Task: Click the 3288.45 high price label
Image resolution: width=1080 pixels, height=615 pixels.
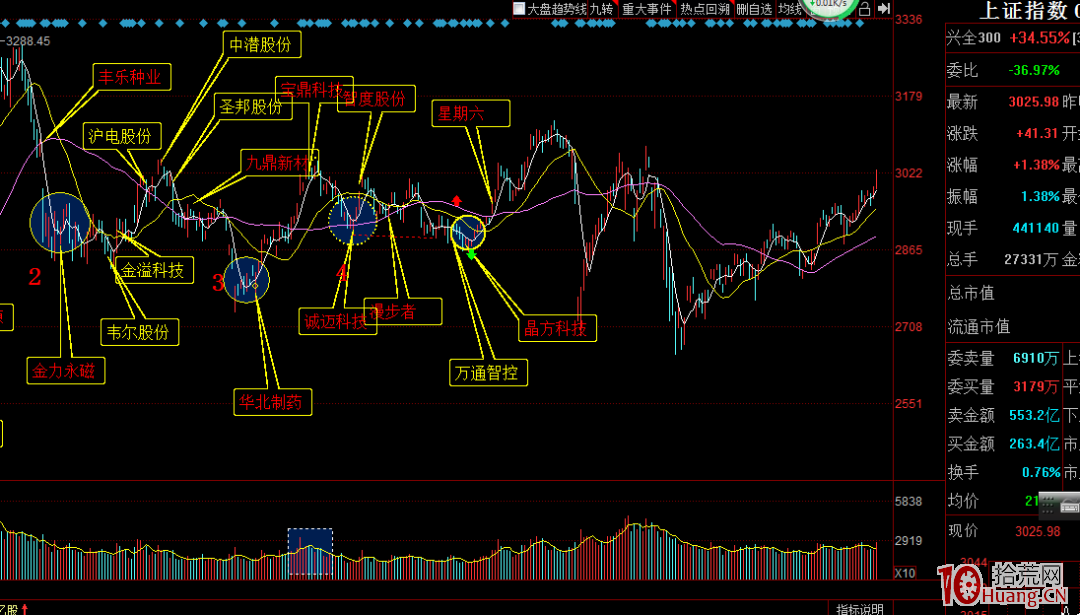Action: point(28,41)
